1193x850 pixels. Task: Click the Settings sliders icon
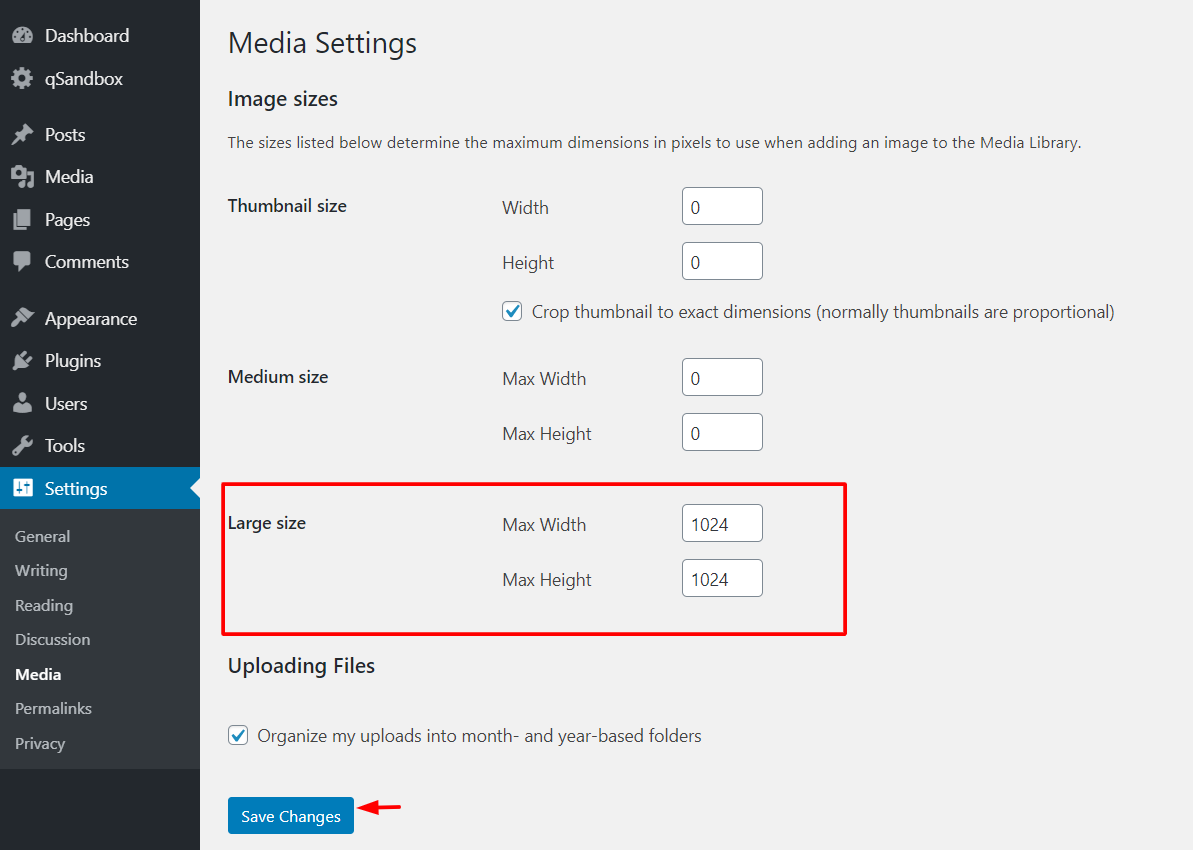point(23,488)
